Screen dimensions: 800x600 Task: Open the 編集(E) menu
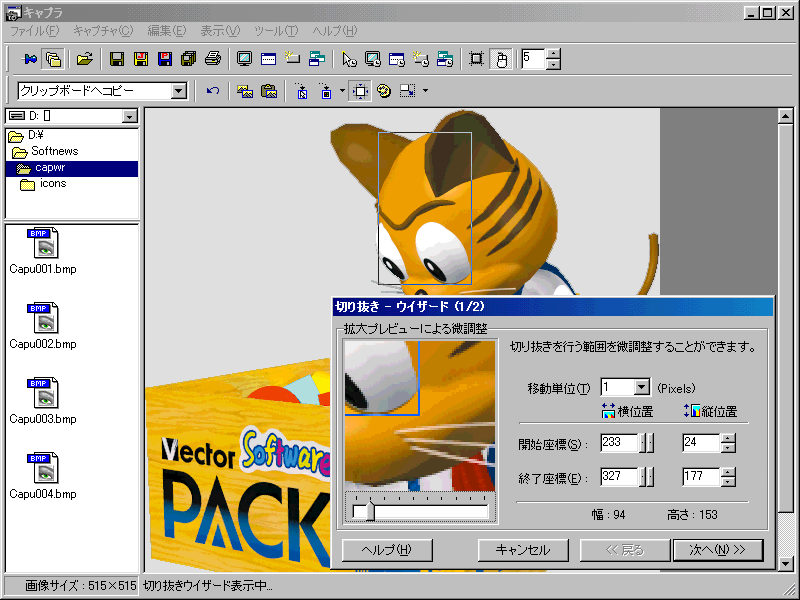(x=167, y=31)
